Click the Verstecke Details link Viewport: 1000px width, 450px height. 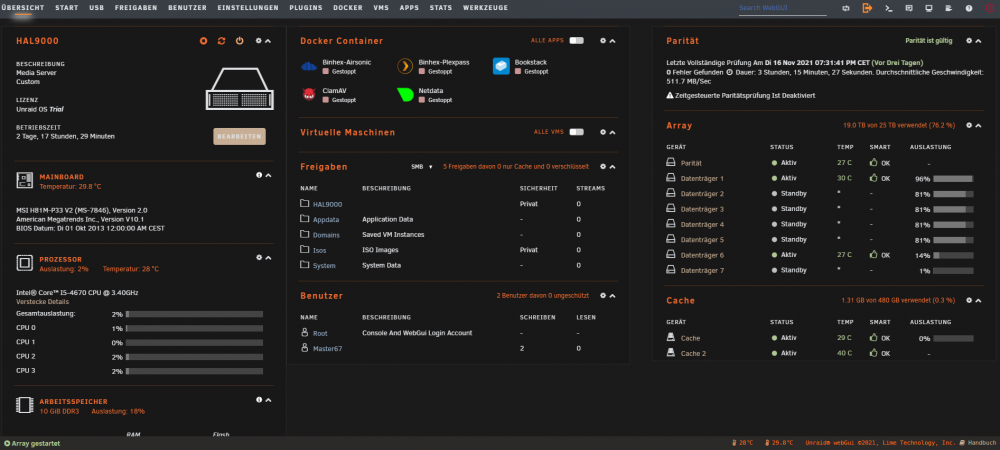pos(42,301)
